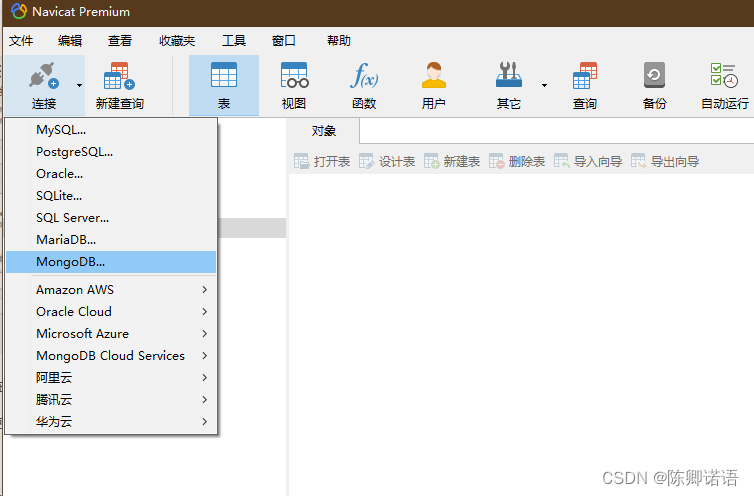Choose MySQL... connection type
Viewport: 754px width, 496px height.
pyautogui.click(x=111, y=130)
